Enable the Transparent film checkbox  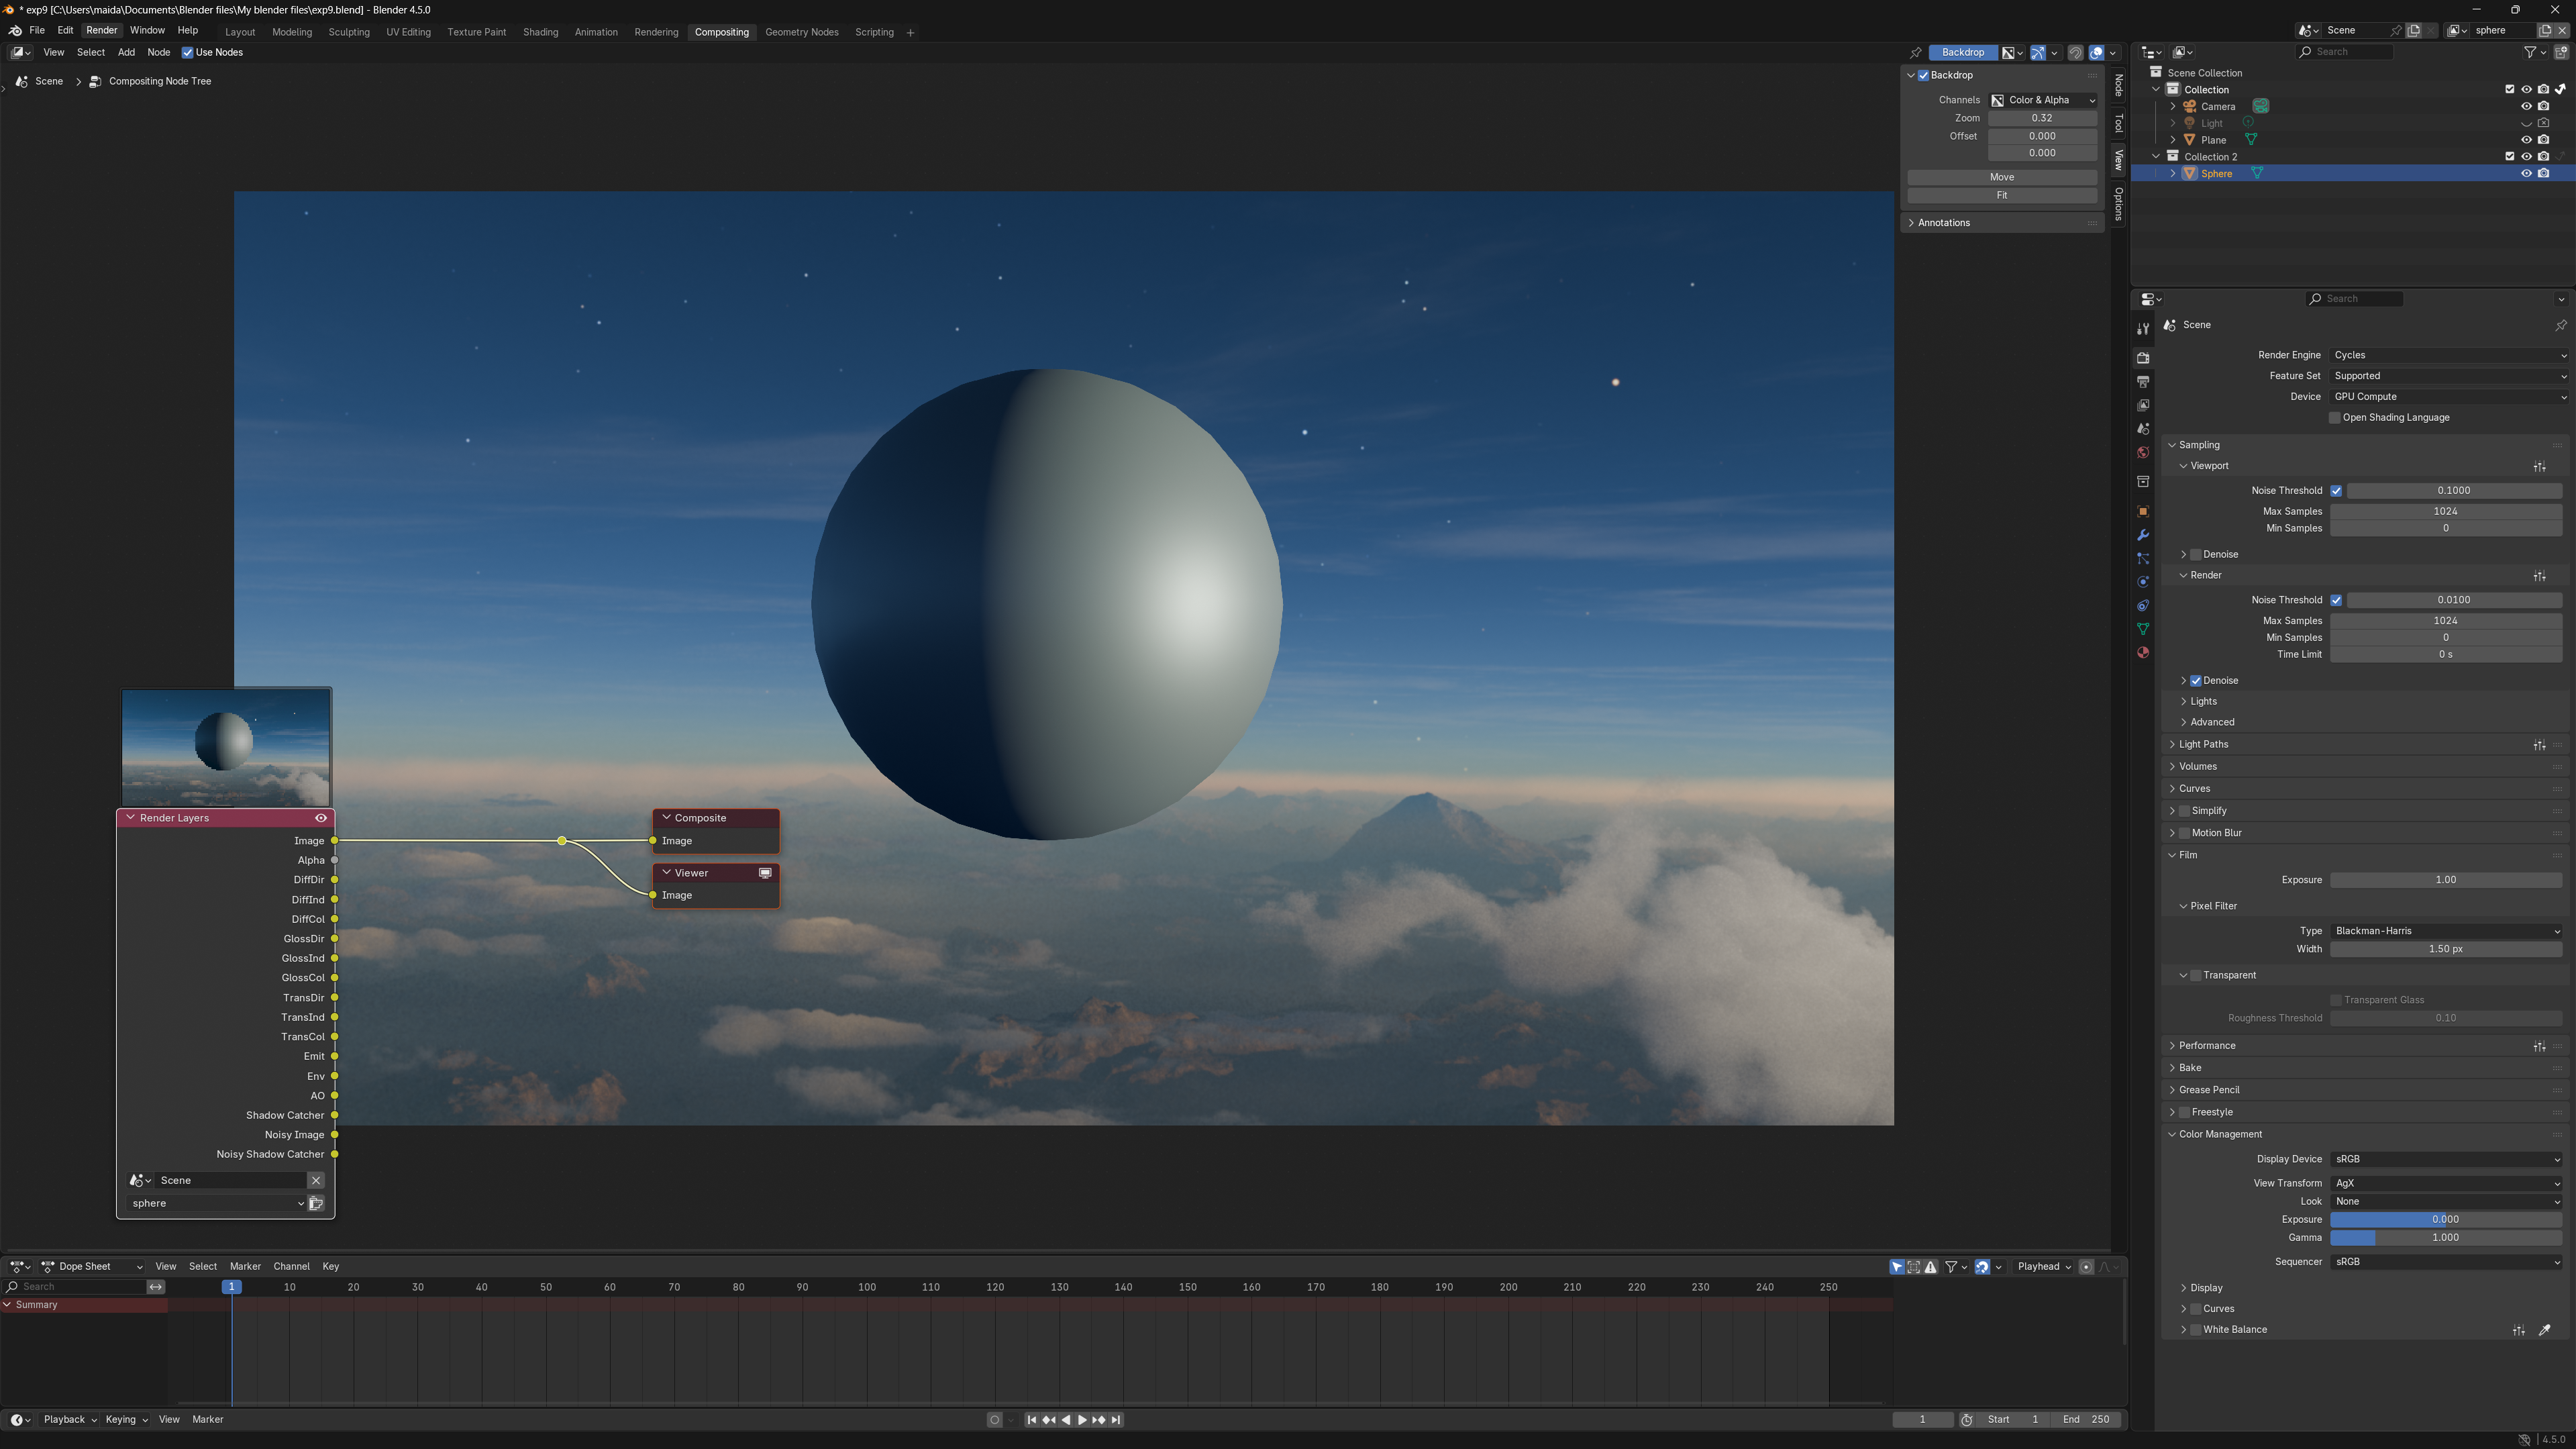[x=2196, y=976]
